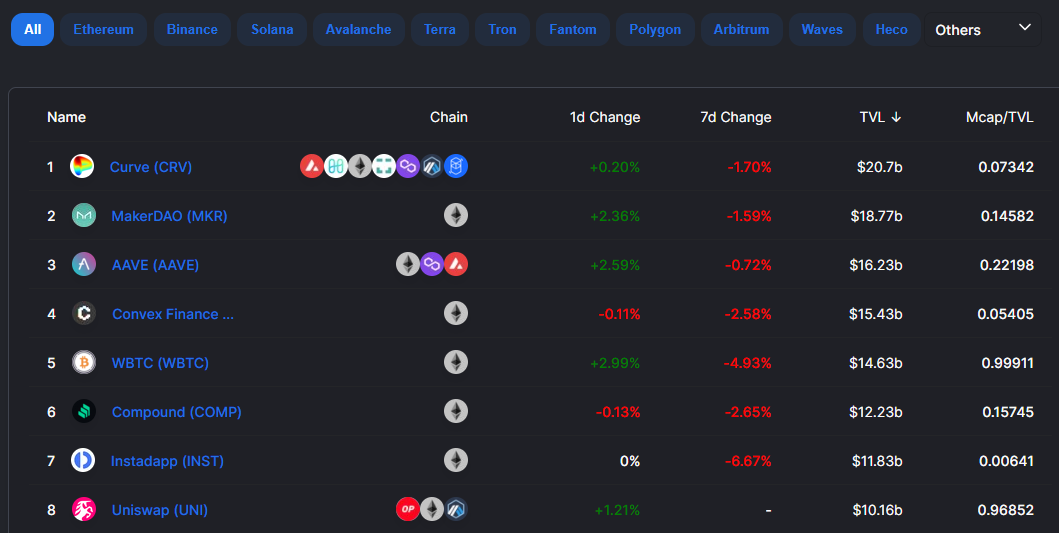
Task: Click the WBTC bitcoin logo icon
Action: point(84,362)
